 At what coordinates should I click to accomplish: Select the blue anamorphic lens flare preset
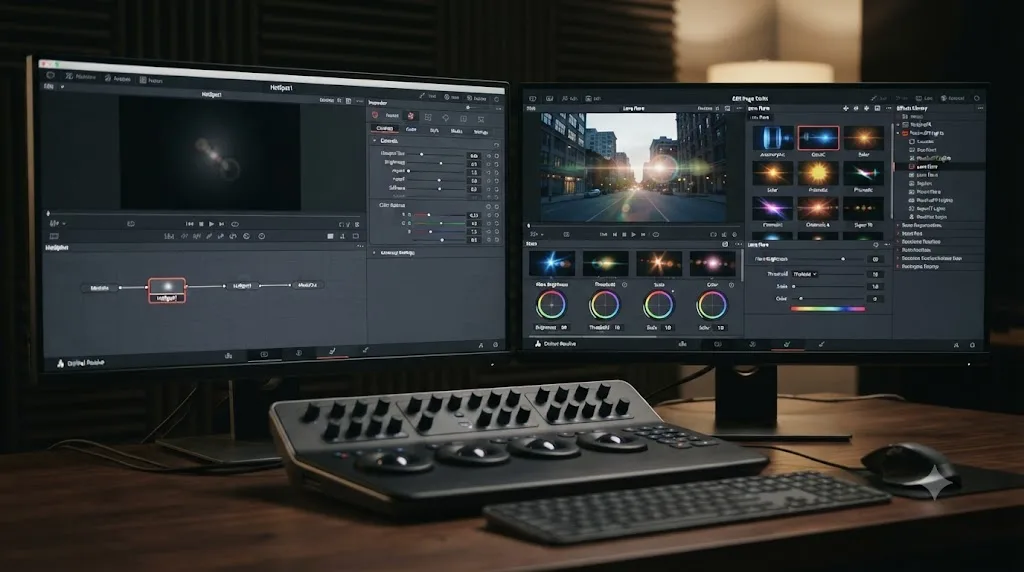tap(773, 138)
